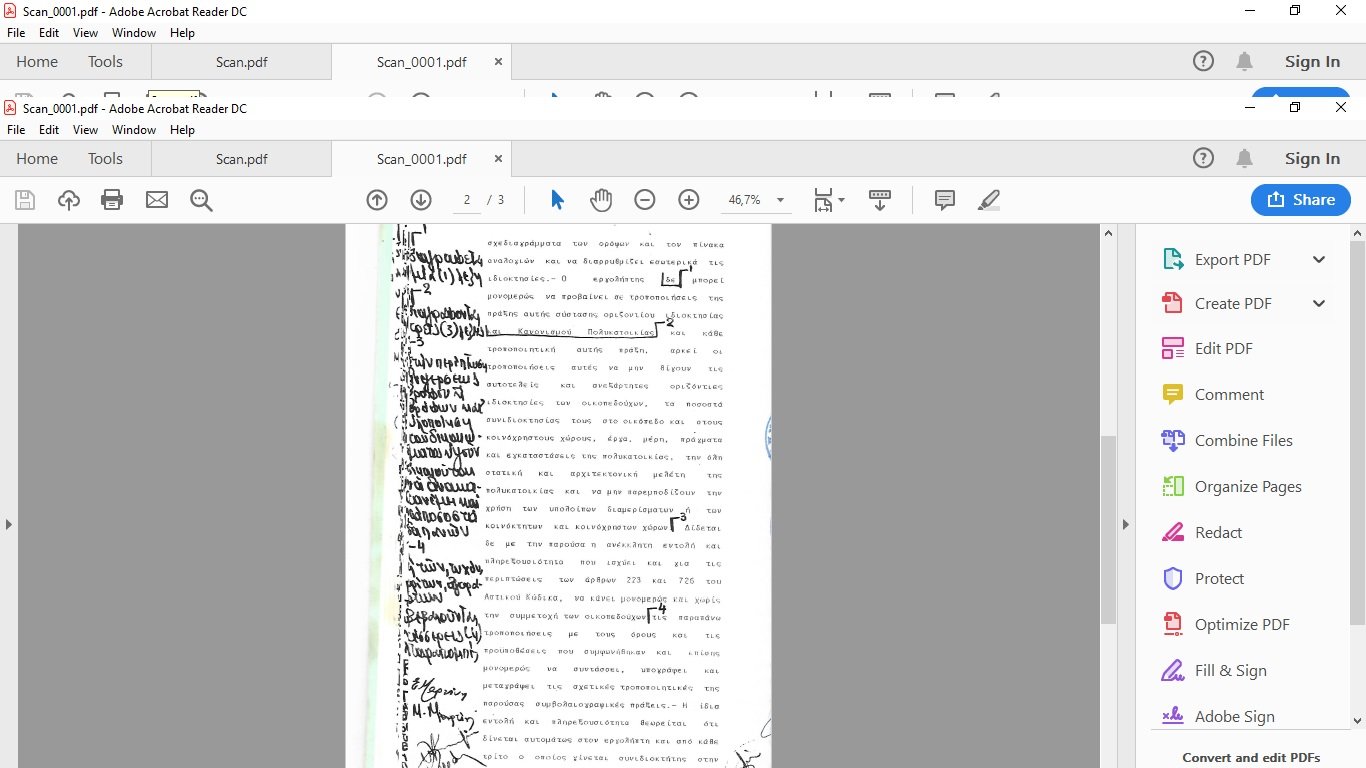The width and height of the screenshot is (1366, 768).
Task: Open the zoom level 46,7% dropdown
Action: coord(780,200)
